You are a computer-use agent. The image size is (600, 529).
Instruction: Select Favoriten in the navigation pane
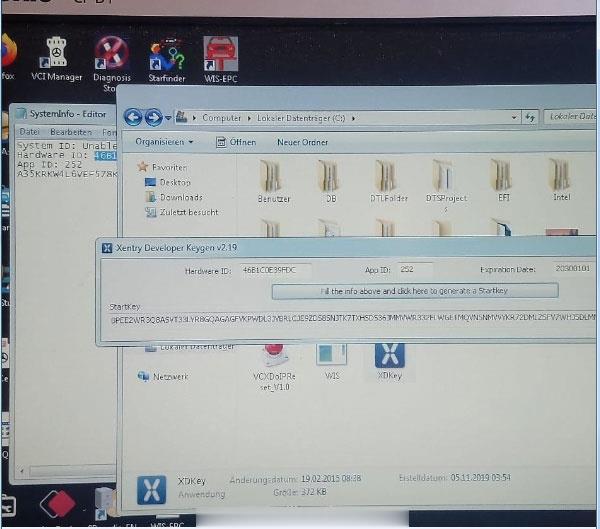[163, 167]
